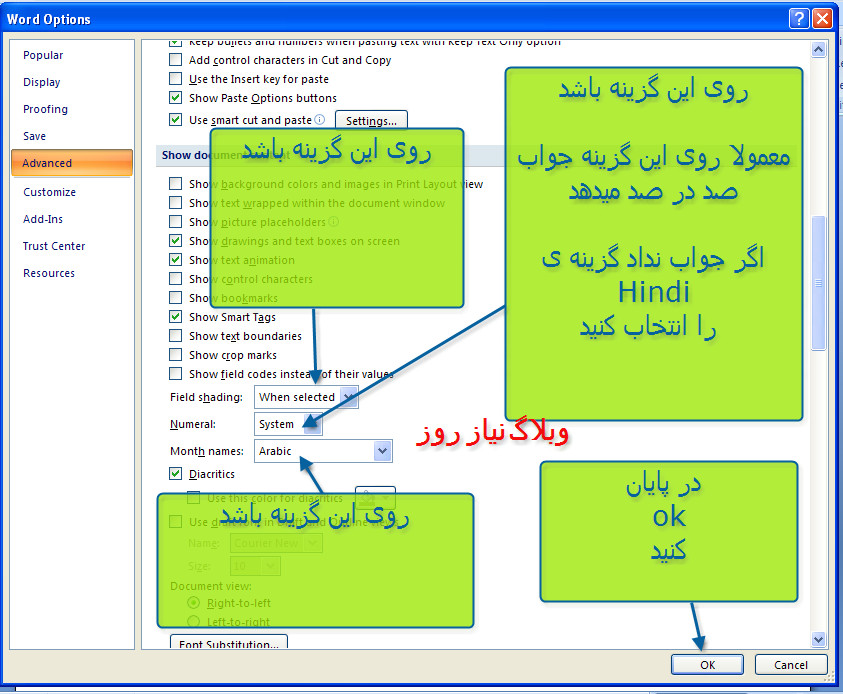
Task: Switch to the Add-Ins category
Action: tap(43, 219)
